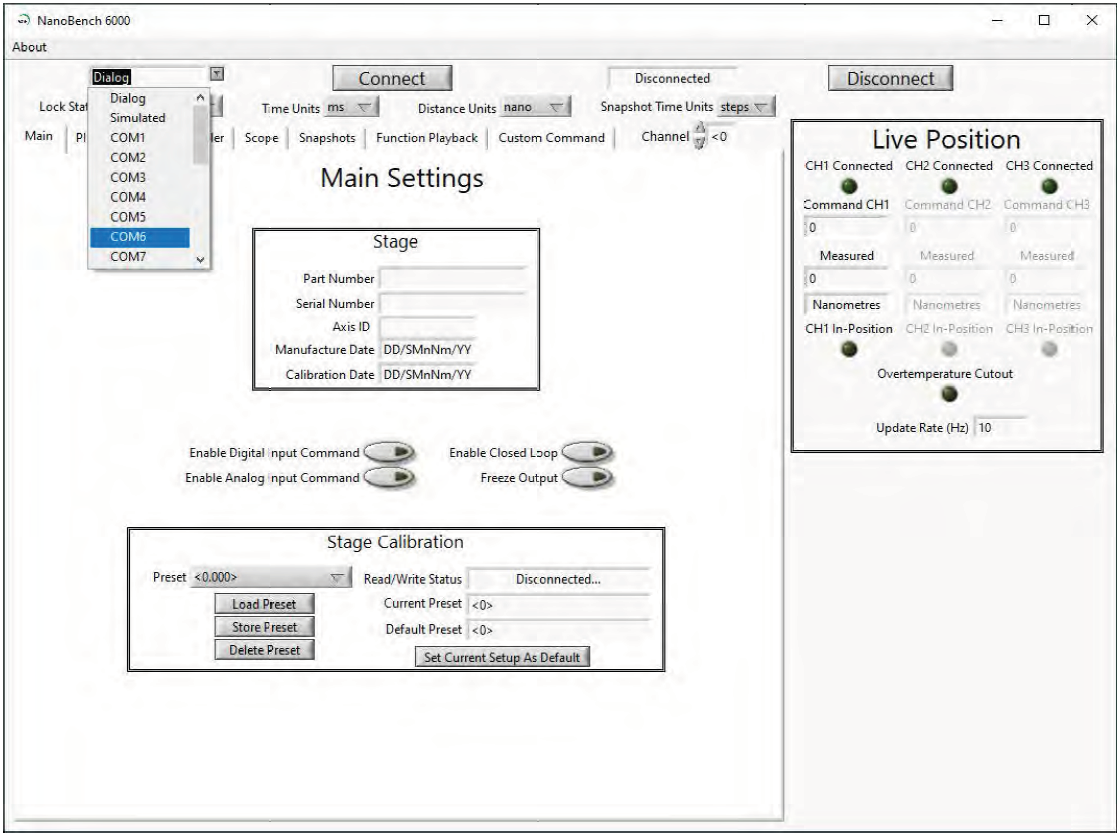
Task: Select Simulated from the port list
Action: pos(140,118)
